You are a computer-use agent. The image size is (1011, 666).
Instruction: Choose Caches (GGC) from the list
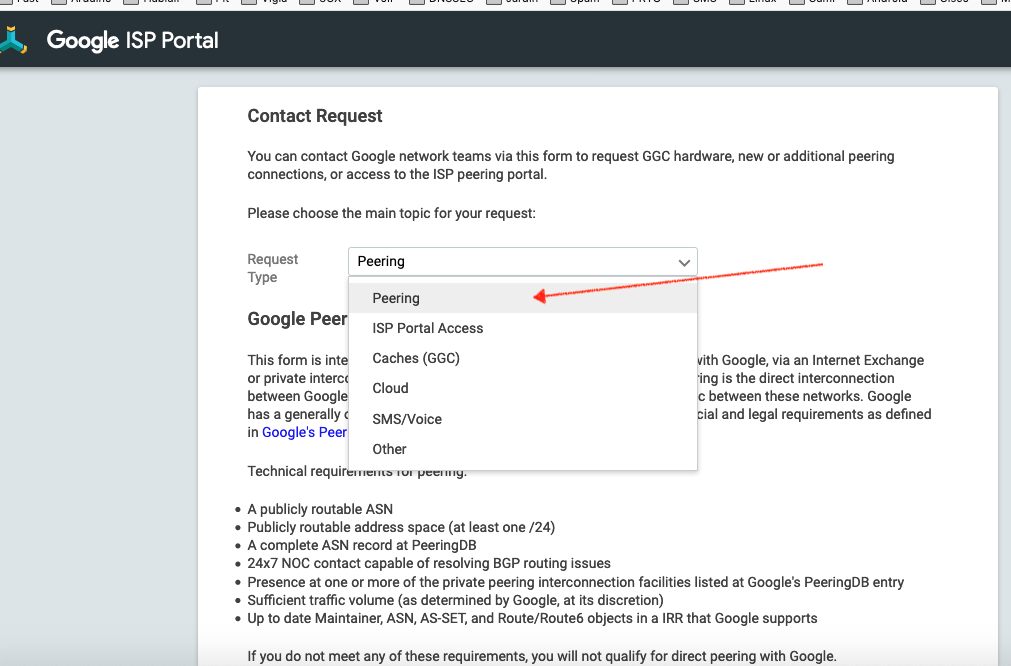(522, 358)
